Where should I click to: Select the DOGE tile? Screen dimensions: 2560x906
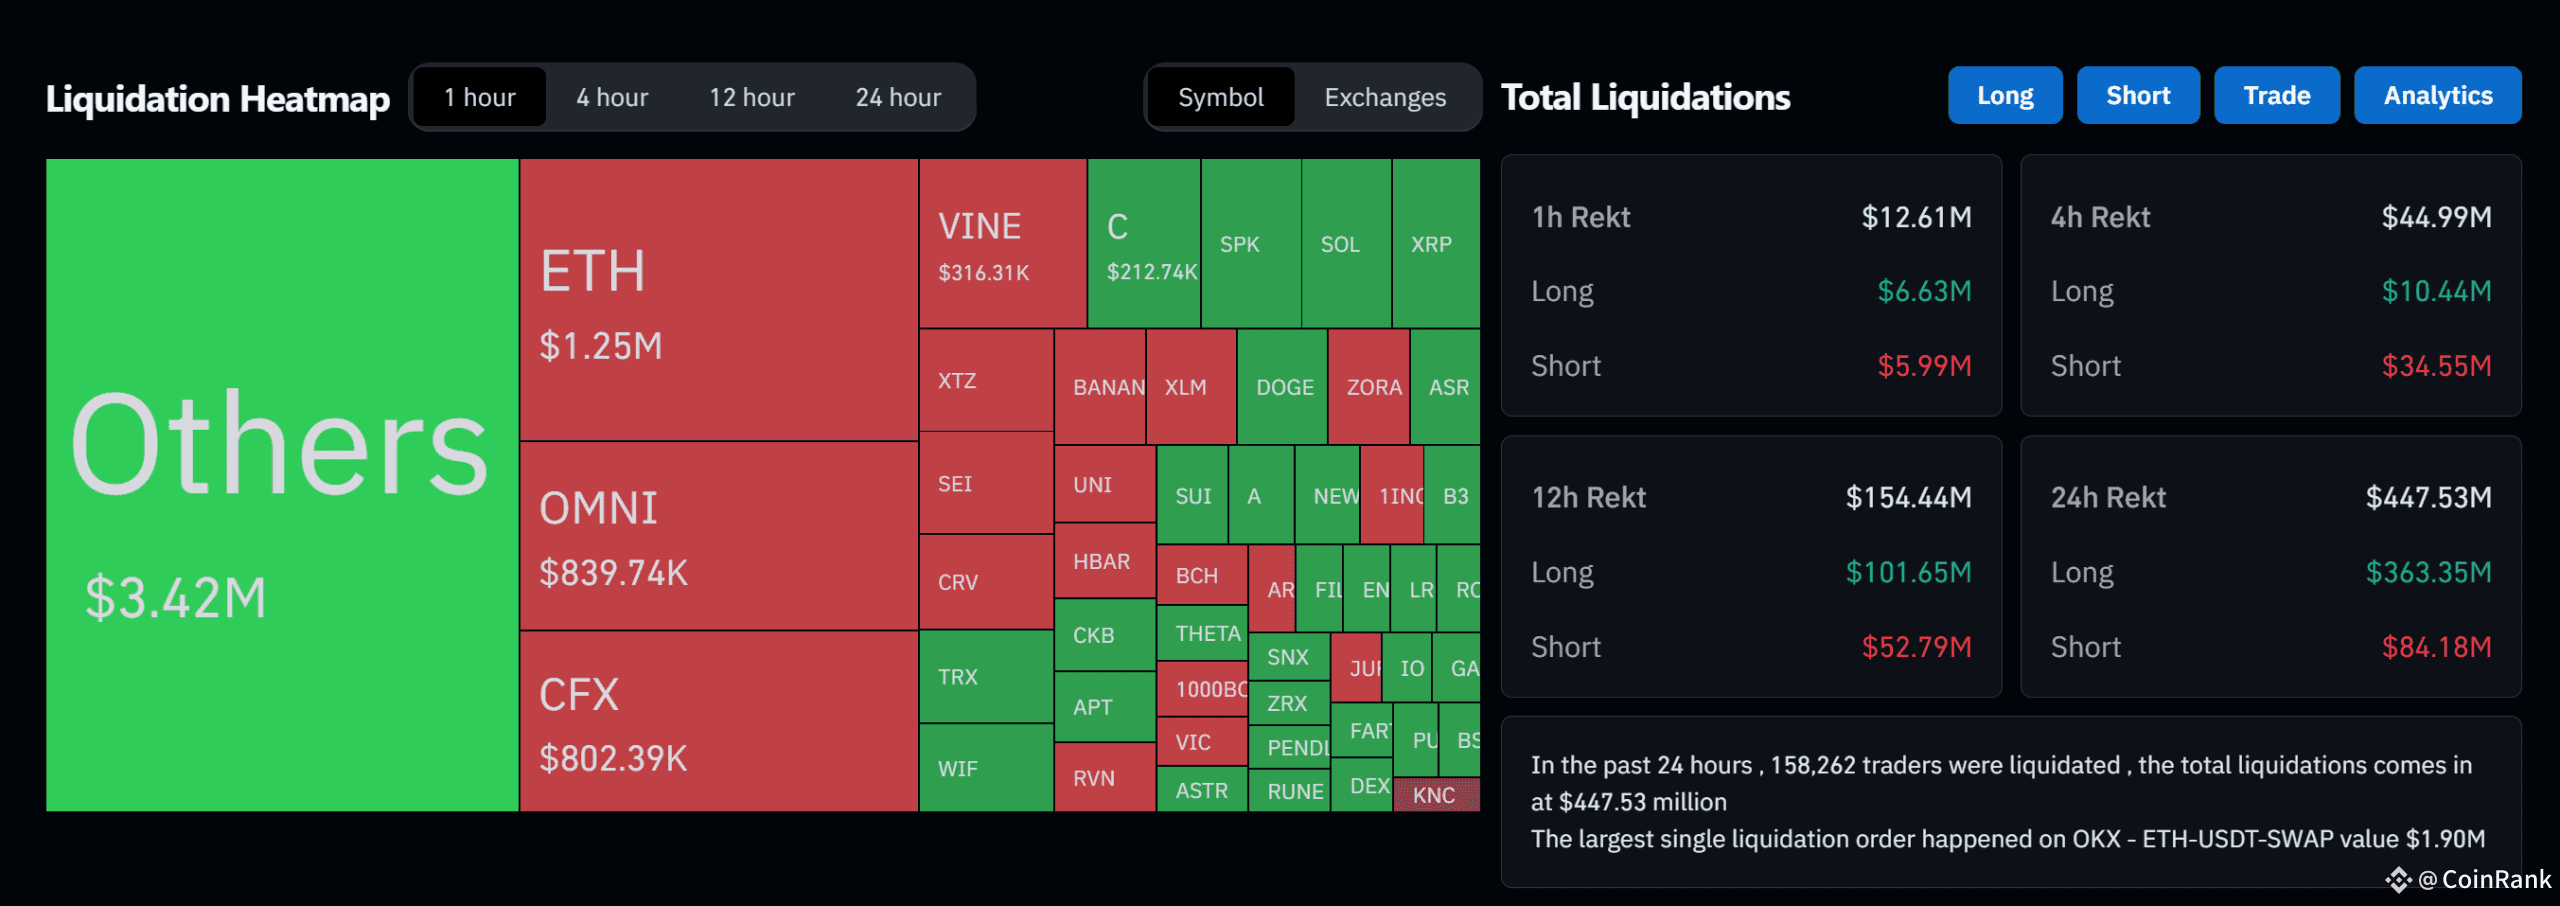(1284, 387)
